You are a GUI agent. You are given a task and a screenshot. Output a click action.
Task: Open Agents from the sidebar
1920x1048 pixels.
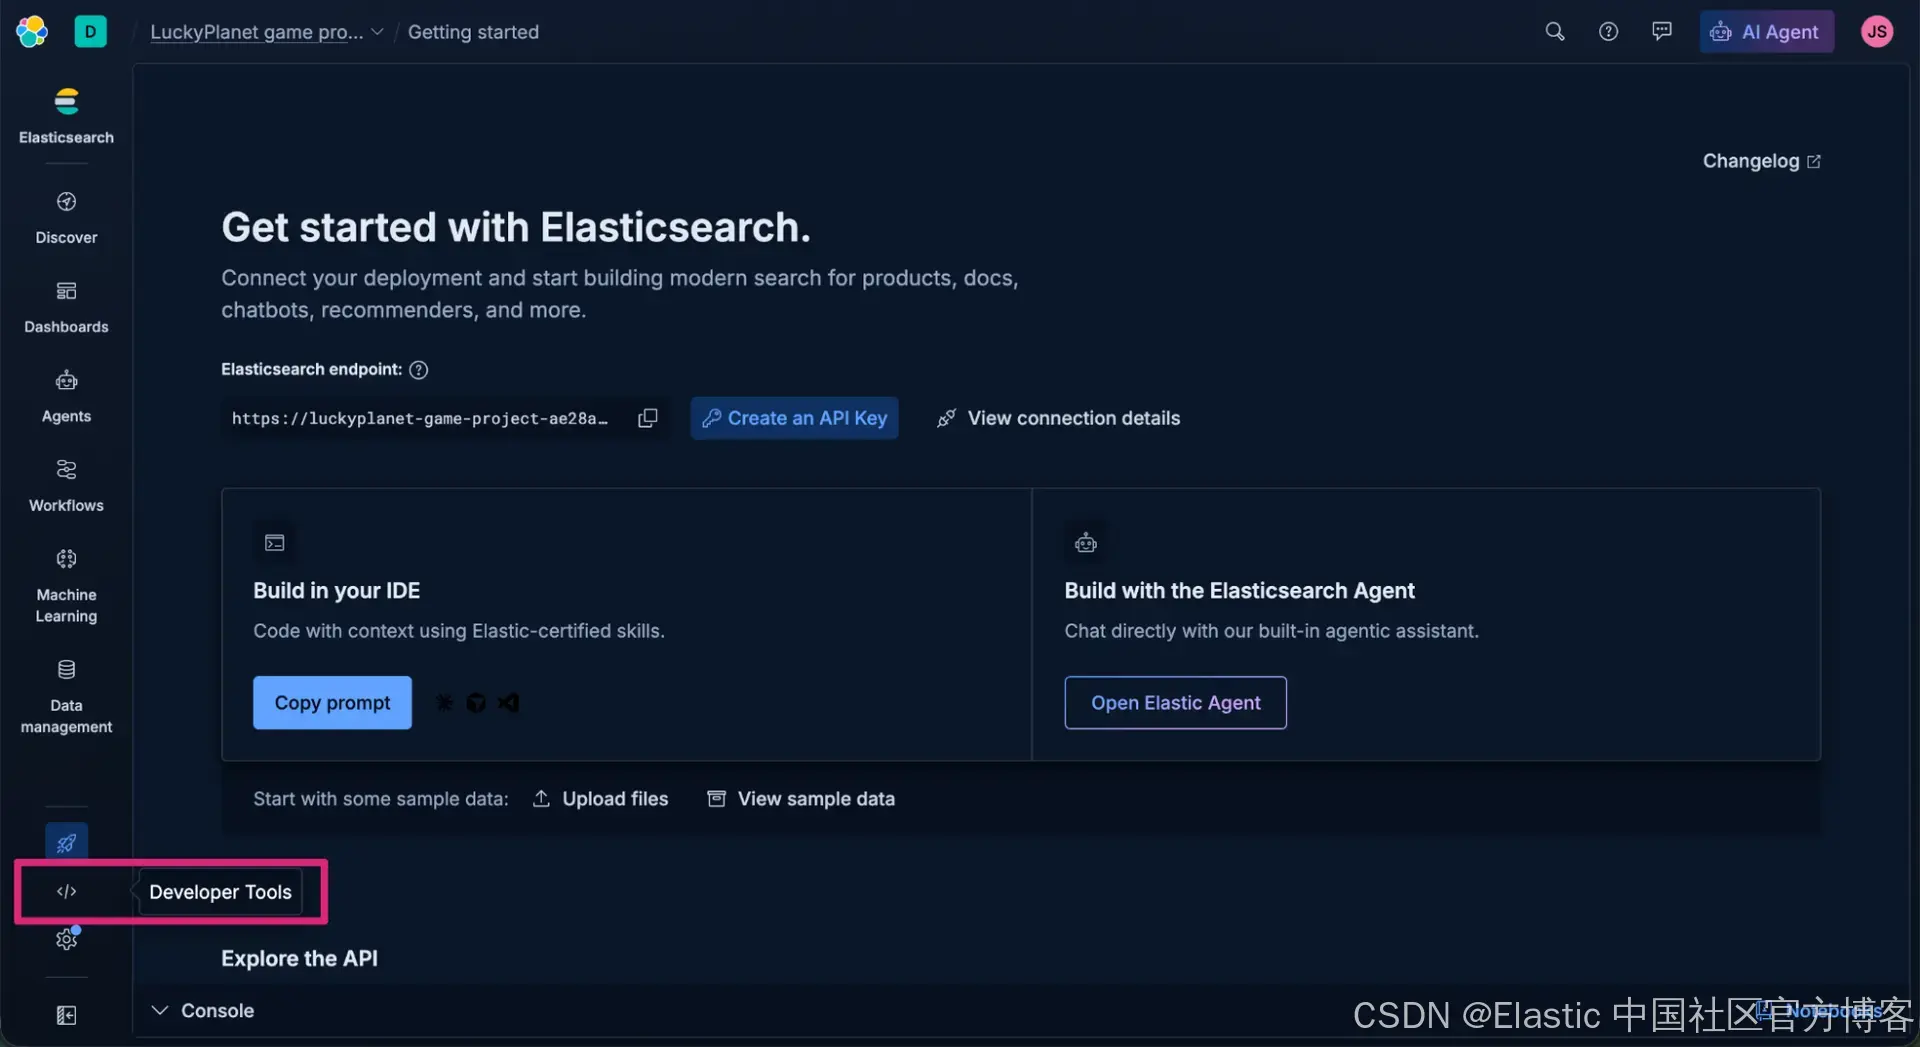coord(66,396)
